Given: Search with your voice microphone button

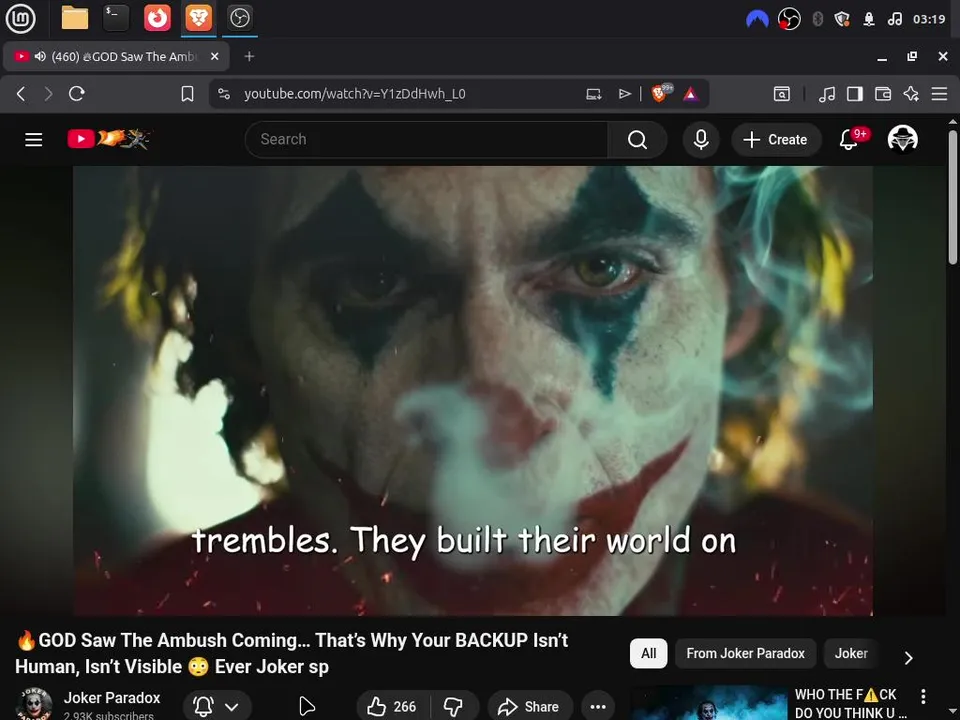Looking at the screenshot, I should pyautogui.click(x=701, y=140).
